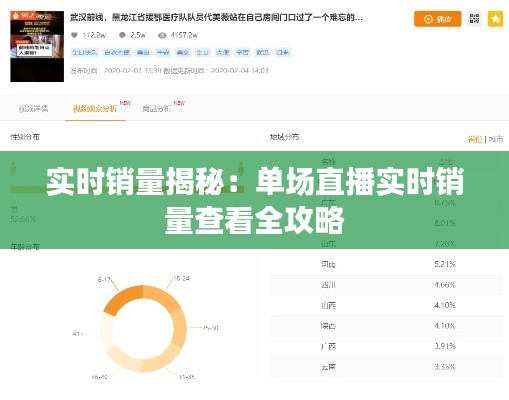Switch to the 商品分析 tab
The height and width of the screenshot is (400, 509).
[157, 109]
